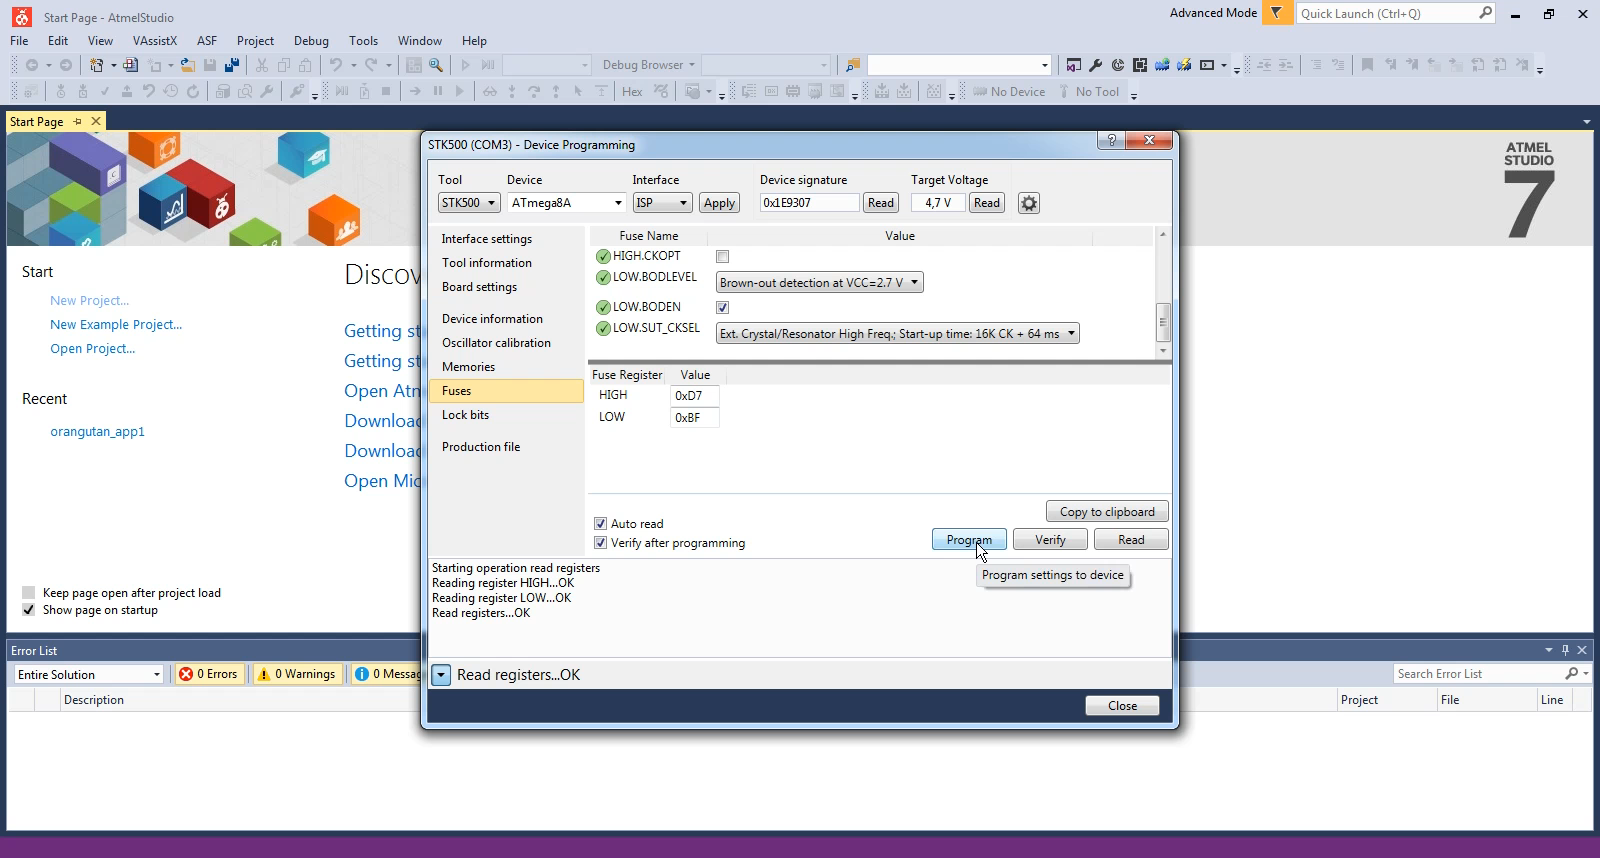Open the Device dropdown showing ATmega8A
Image resolution: width=1600 pixels, height=858 pixels.
tap(566, 203)
